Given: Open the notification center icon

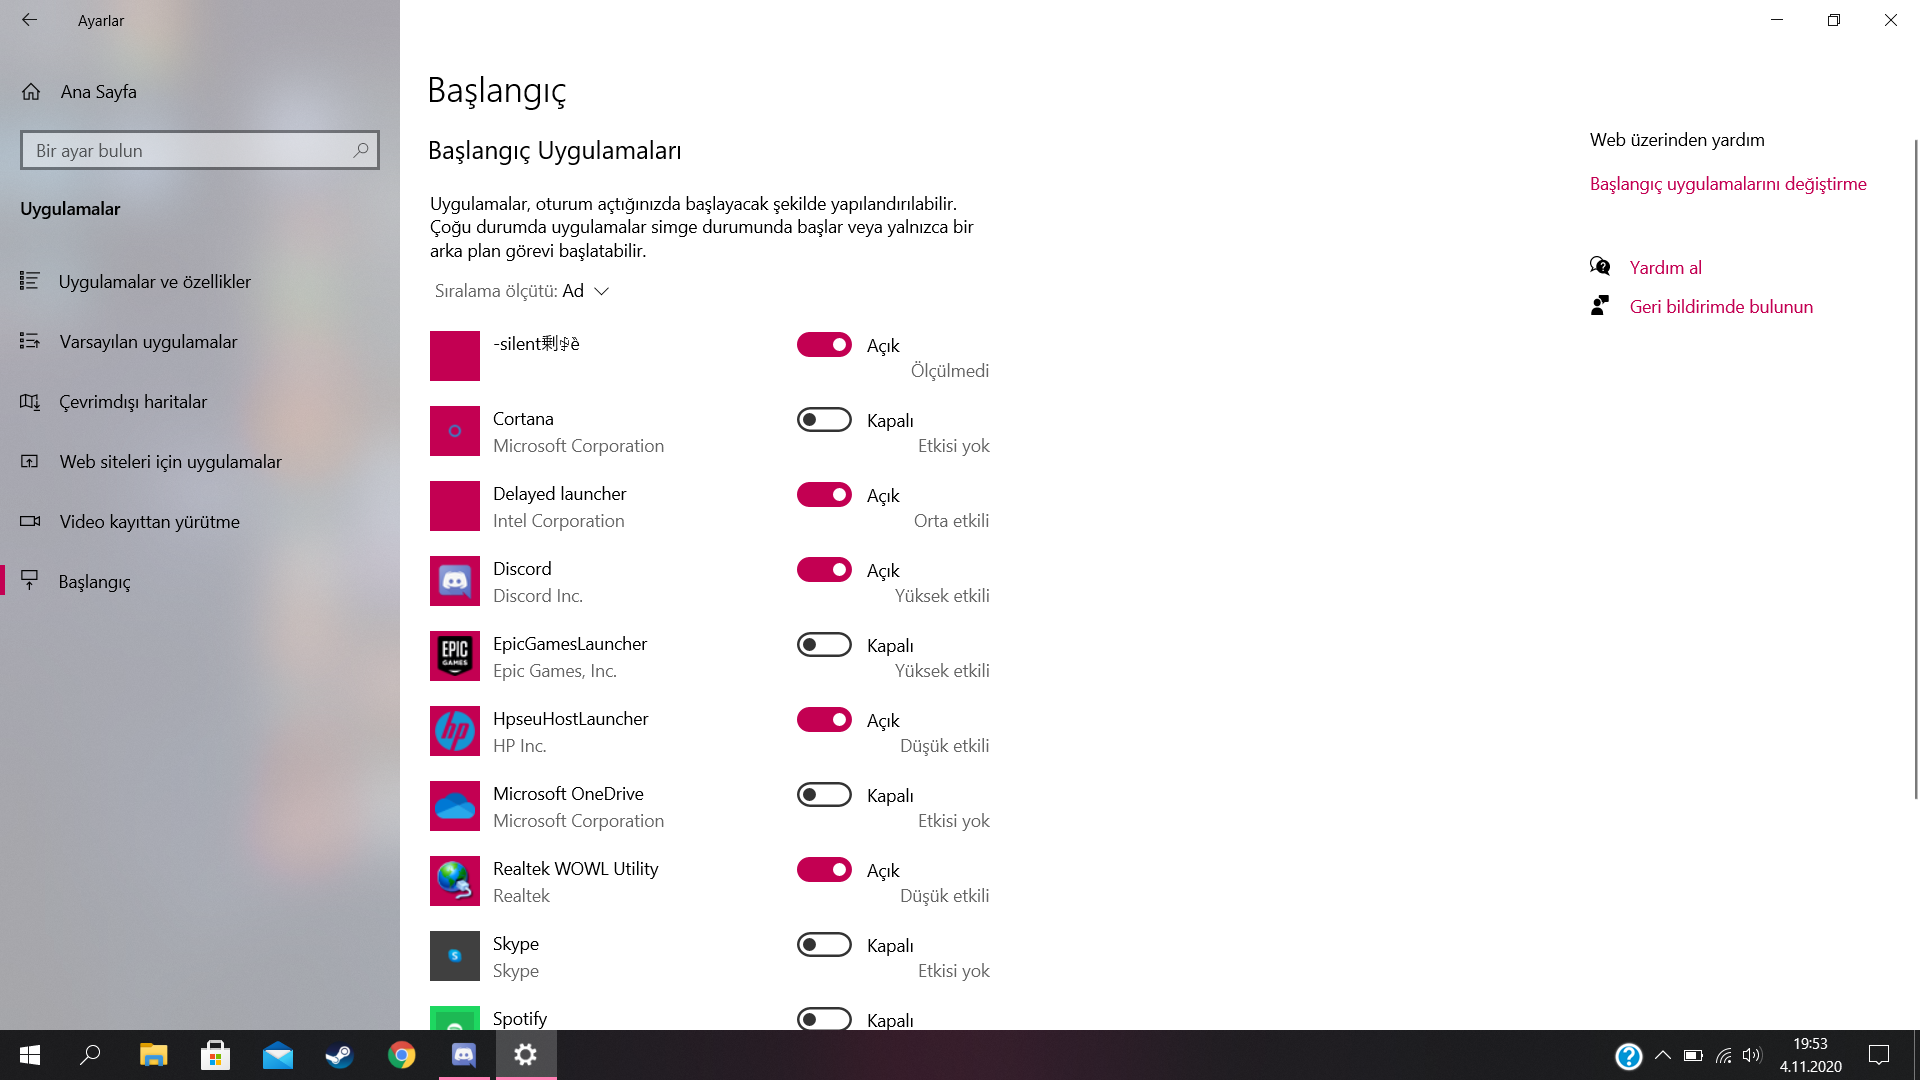Looking at the screenshot, I should pos(1879,1055).
